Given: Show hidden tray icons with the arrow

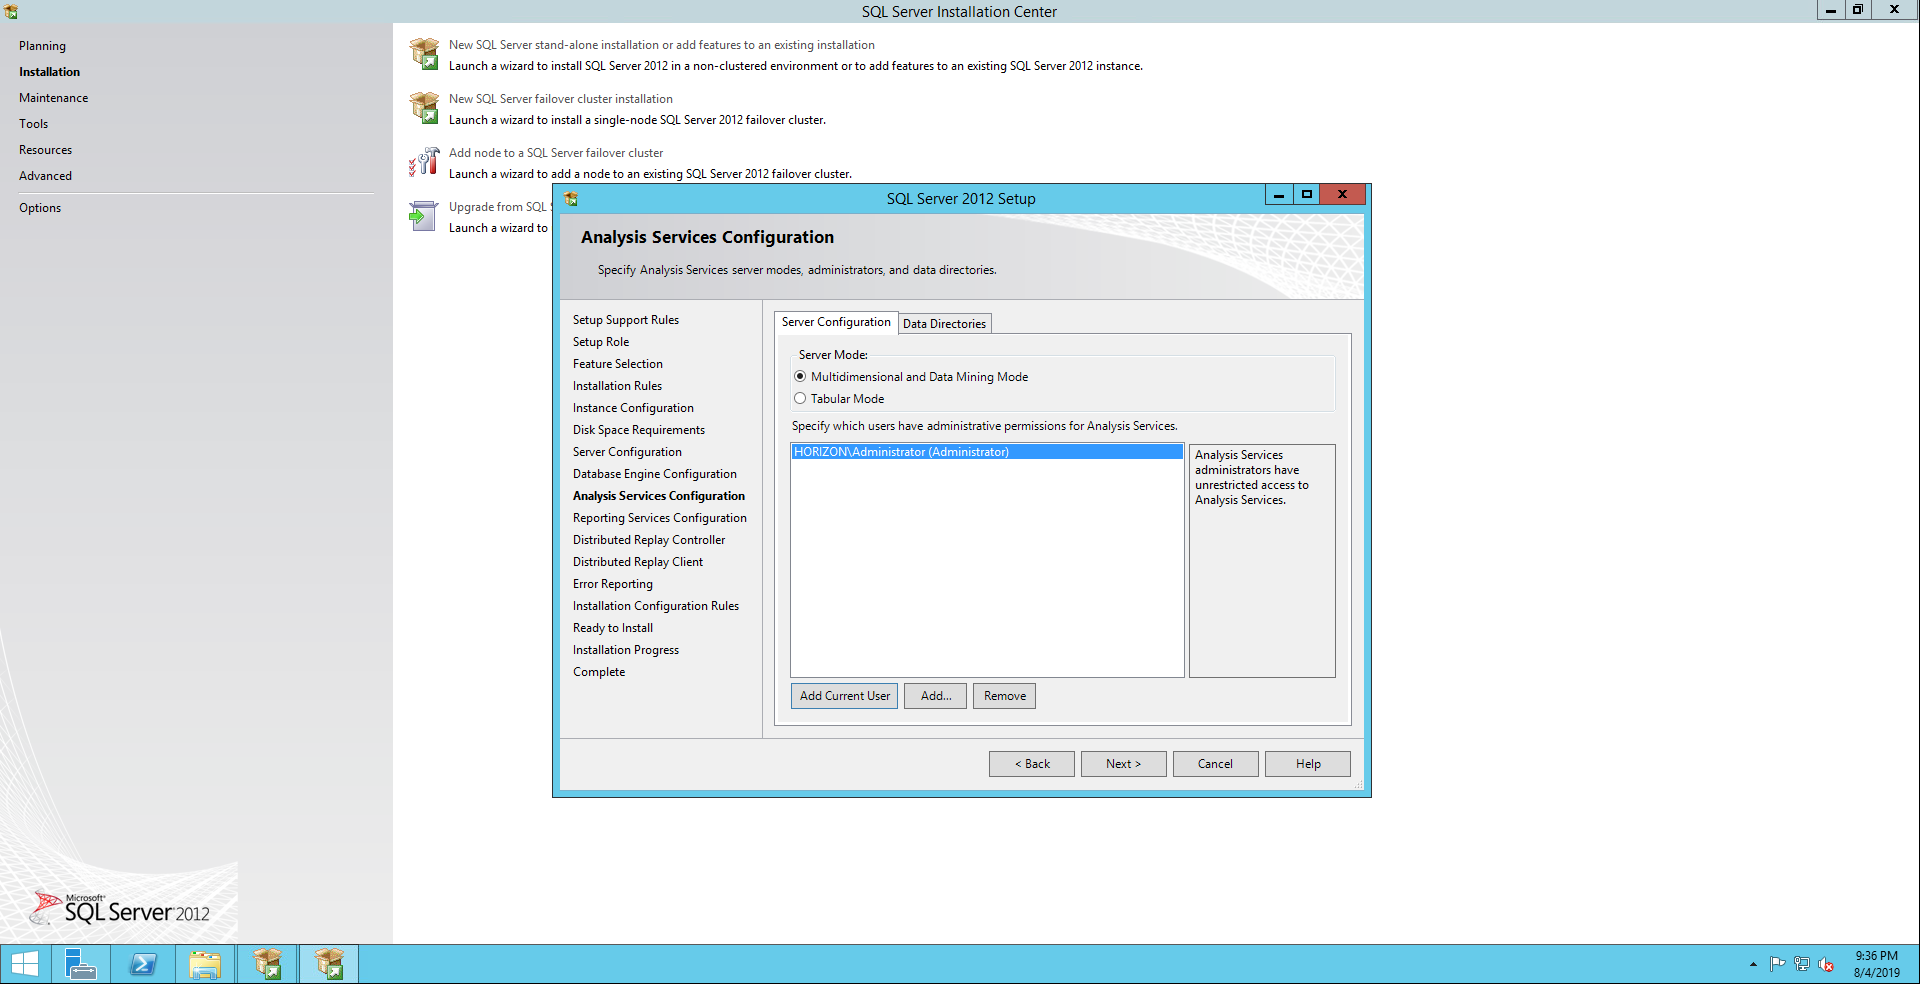Looking at the screenshot, I should (x=1753, y=964).
